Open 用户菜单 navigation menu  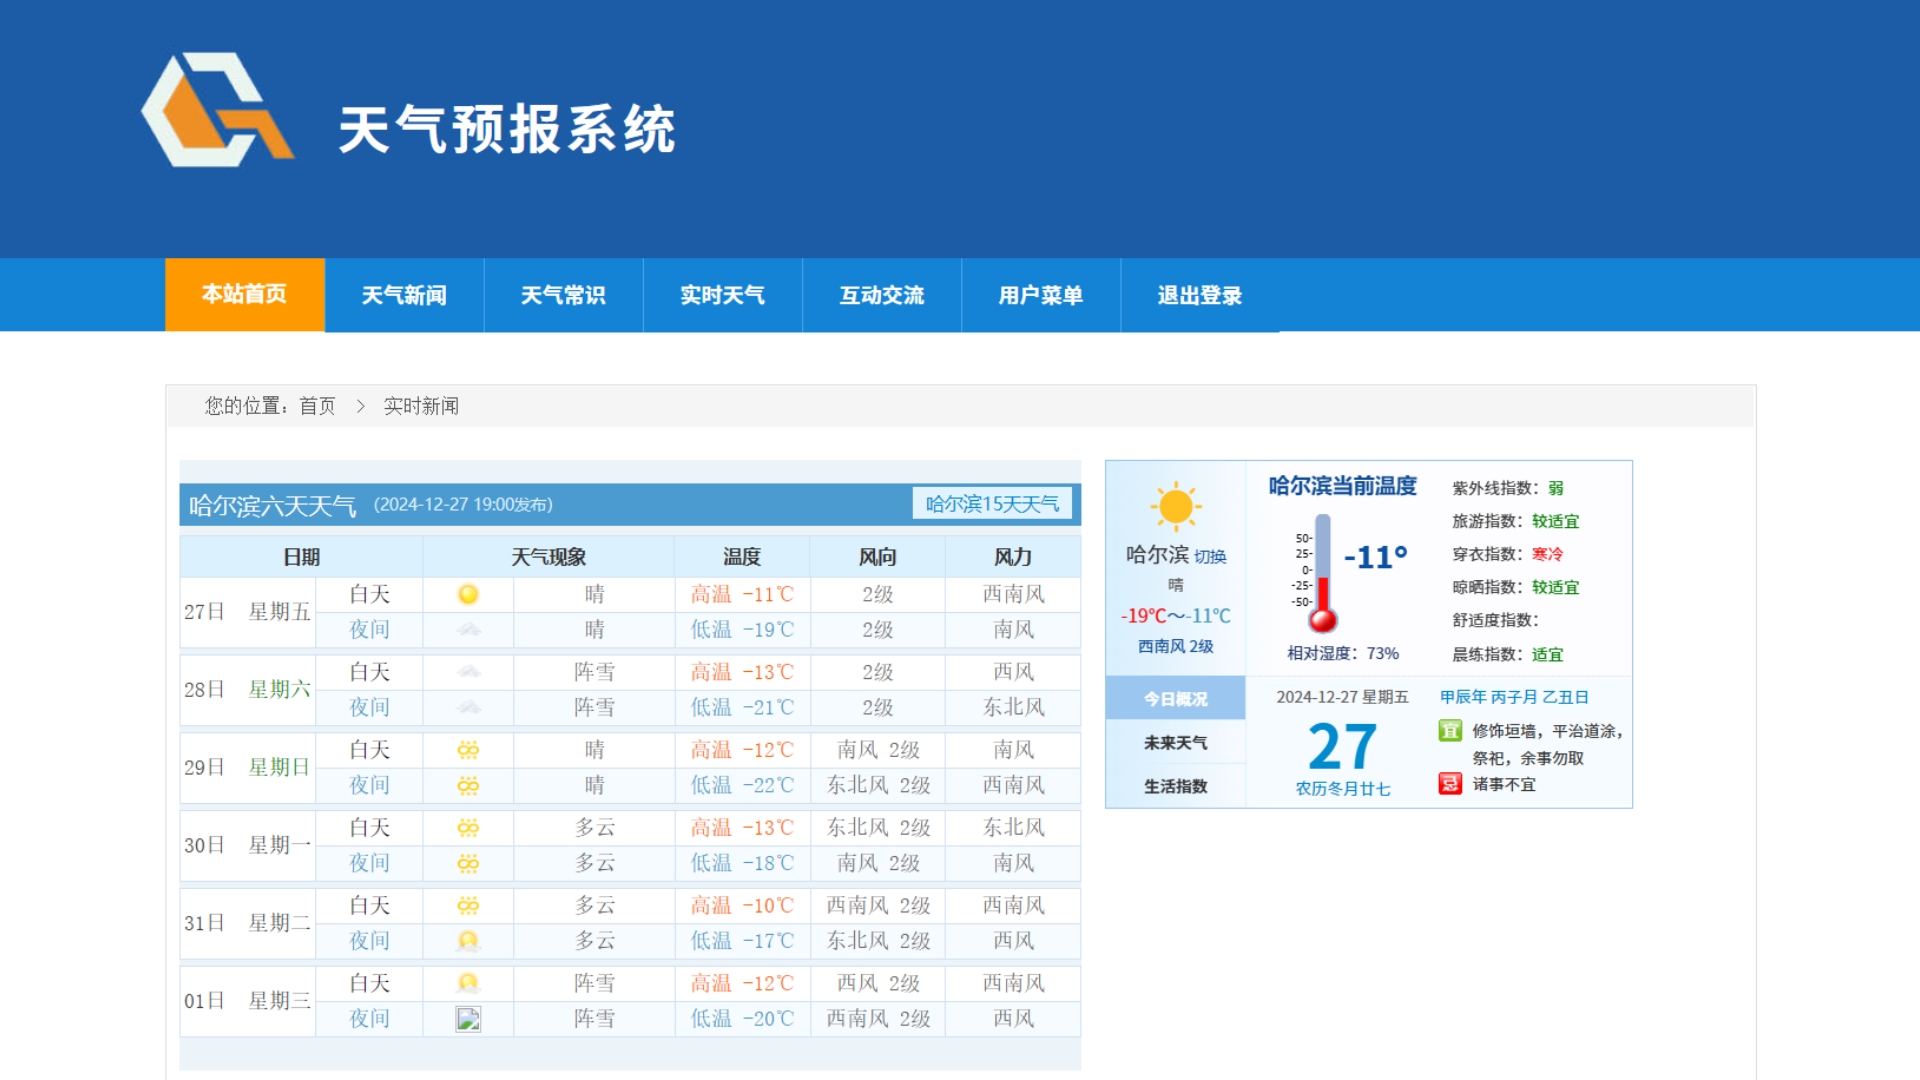pyautogui.click(x=1040, y=295)
